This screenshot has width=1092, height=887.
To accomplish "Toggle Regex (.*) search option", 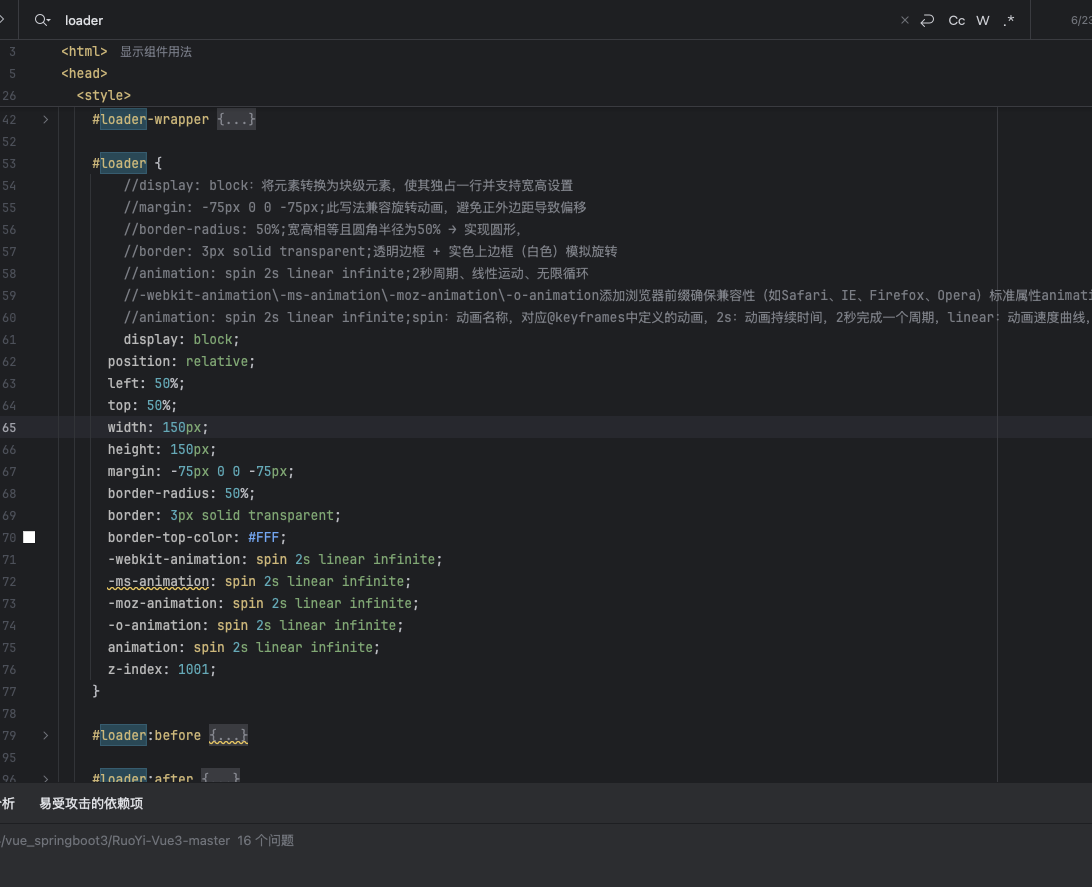I will [x=1008, y=20].
